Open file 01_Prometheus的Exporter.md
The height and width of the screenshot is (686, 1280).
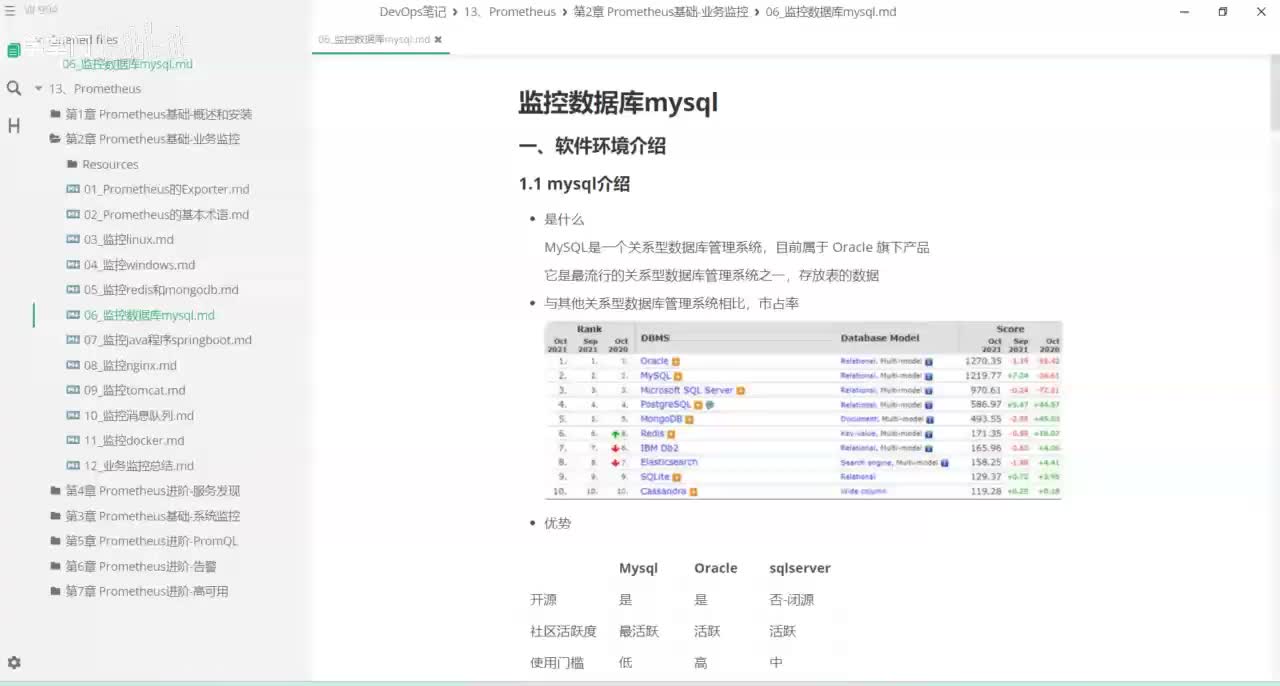coord(167,189)
